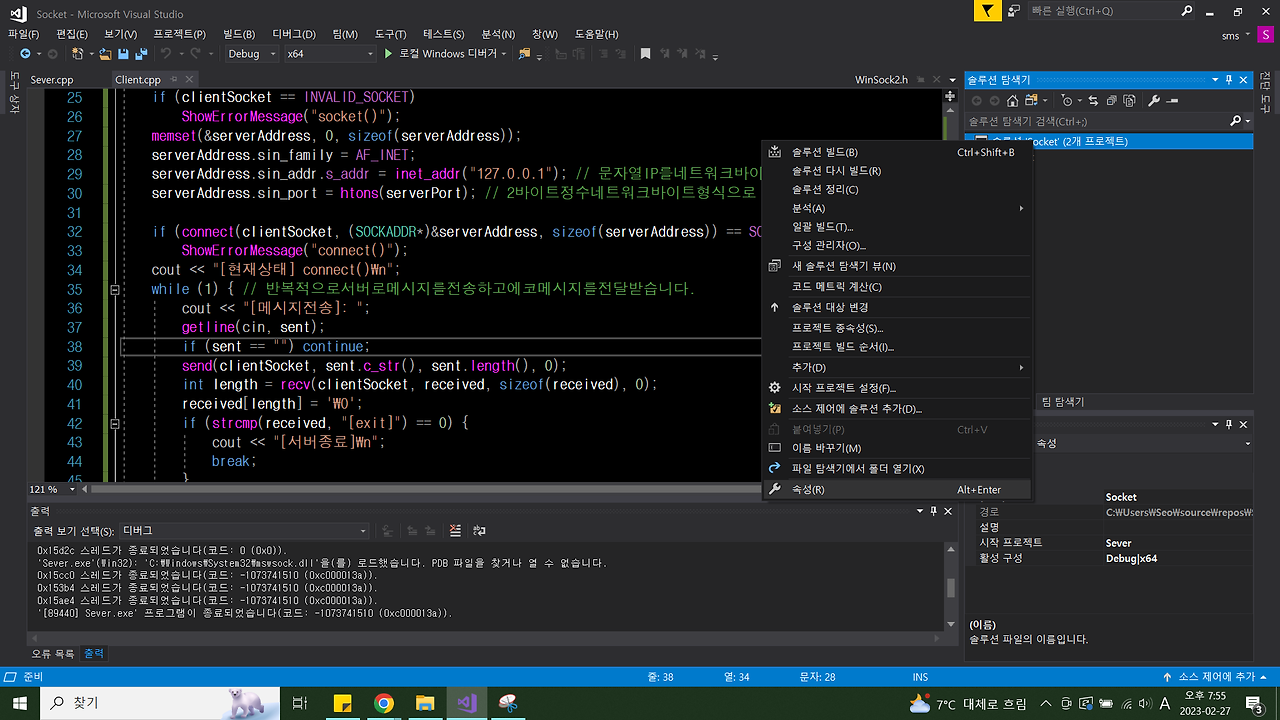The image size is (1280, 720).
Task: Toggle a bookmark using toolbar bookmark icon
Action: [x=645, y=53]
